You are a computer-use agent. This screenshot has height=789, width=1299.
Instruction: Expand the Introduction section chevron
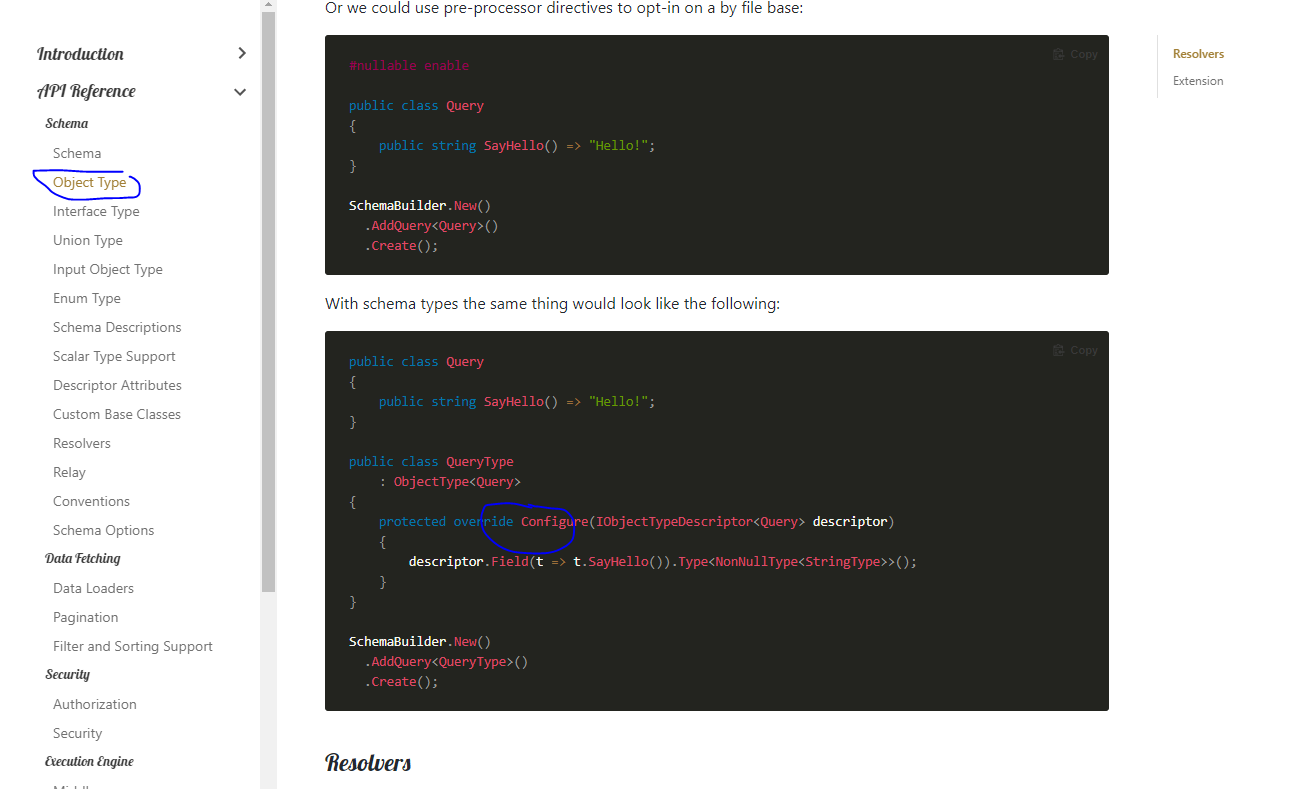click(x=240, y=54)
